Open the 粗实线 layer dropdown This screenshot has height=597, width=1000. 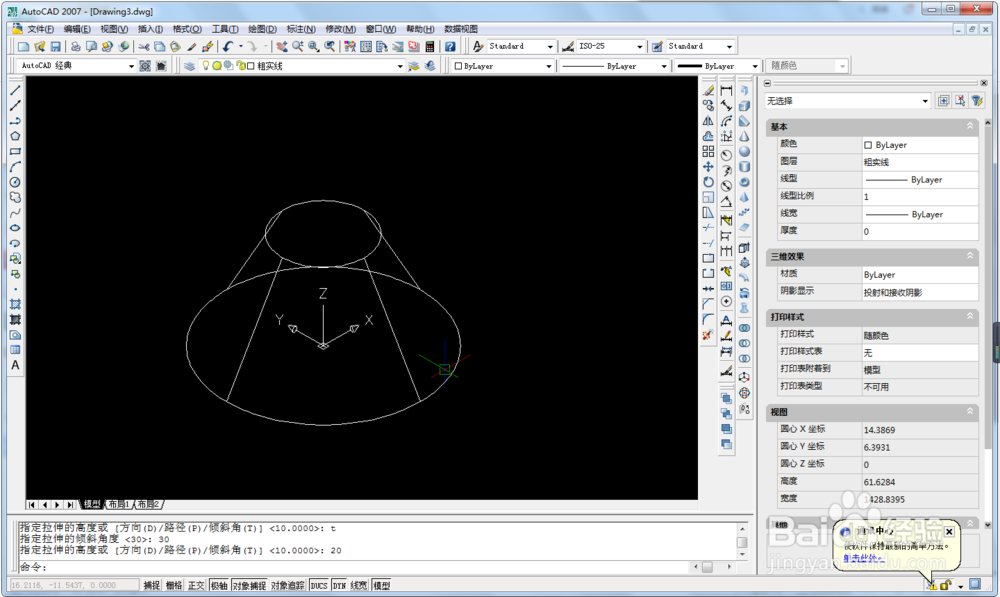point(400,66)
